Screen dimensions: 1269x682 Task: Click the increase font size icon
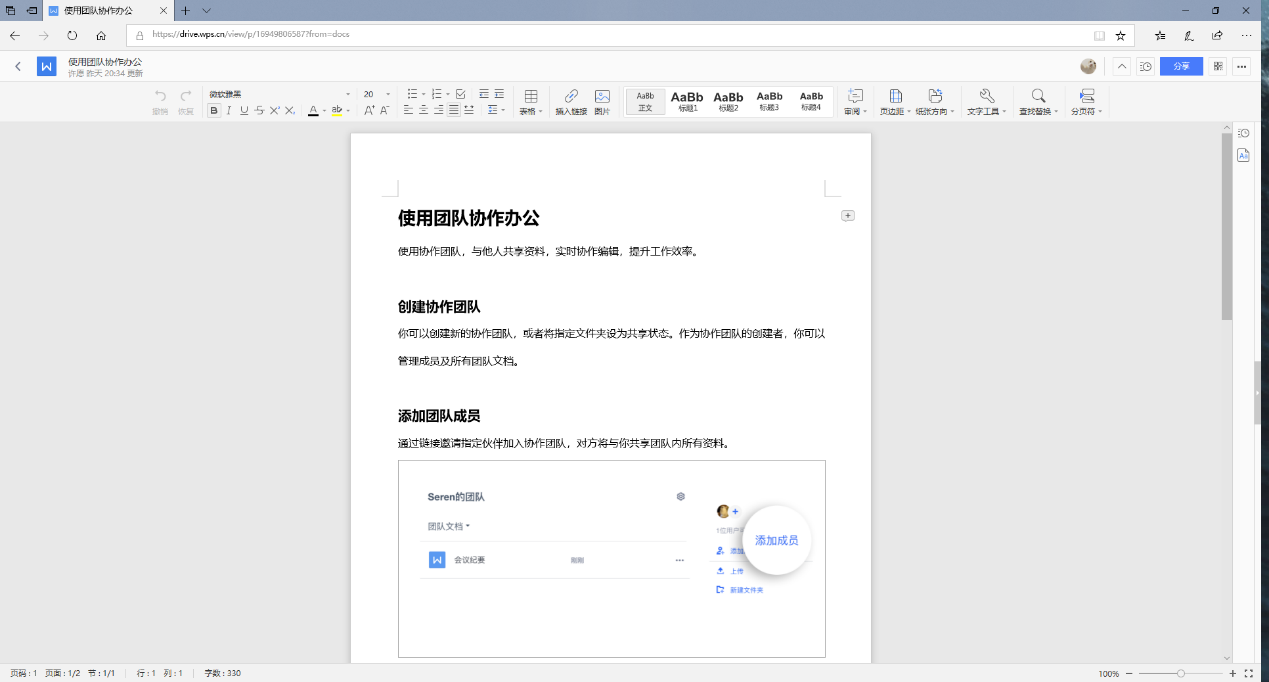pos(369,110)
